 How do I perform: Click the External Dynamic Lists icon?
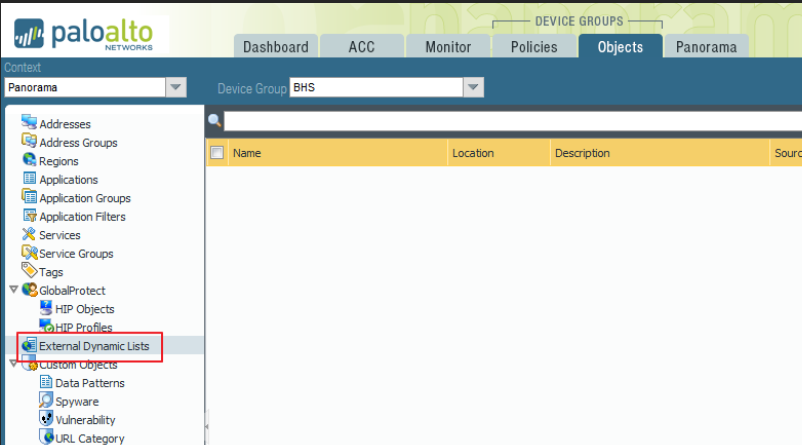(x=29, y=345)
